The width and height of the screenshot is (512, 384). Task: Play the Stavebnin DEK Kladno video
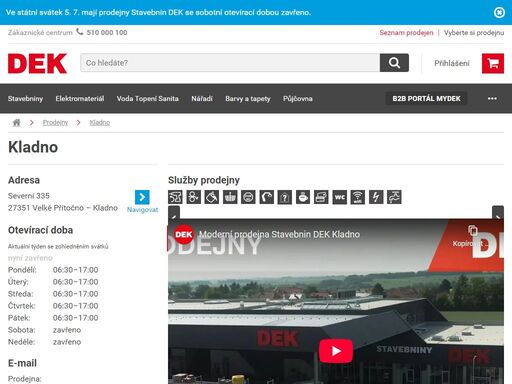click(336, 351)
